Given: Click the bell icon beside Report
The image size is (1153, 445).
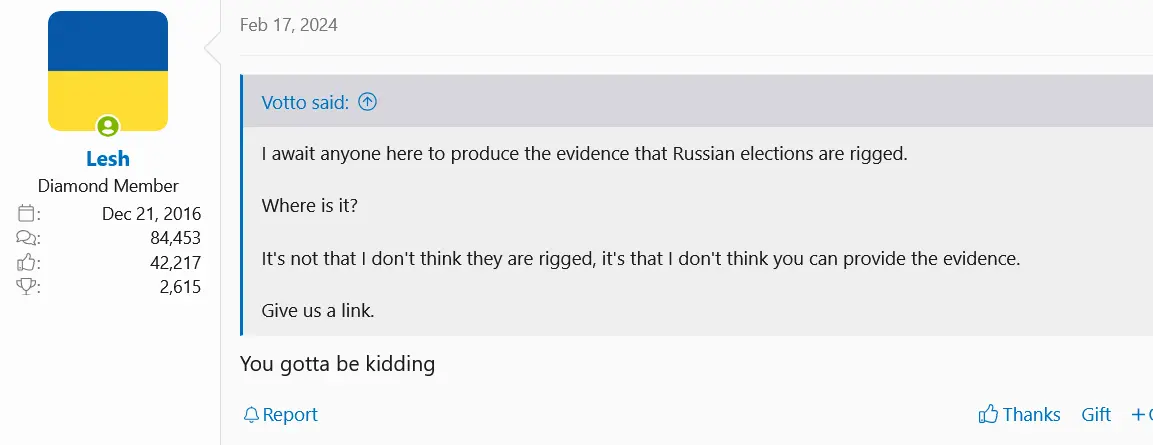Looking at the screenshot, I should tap(251, 415).
